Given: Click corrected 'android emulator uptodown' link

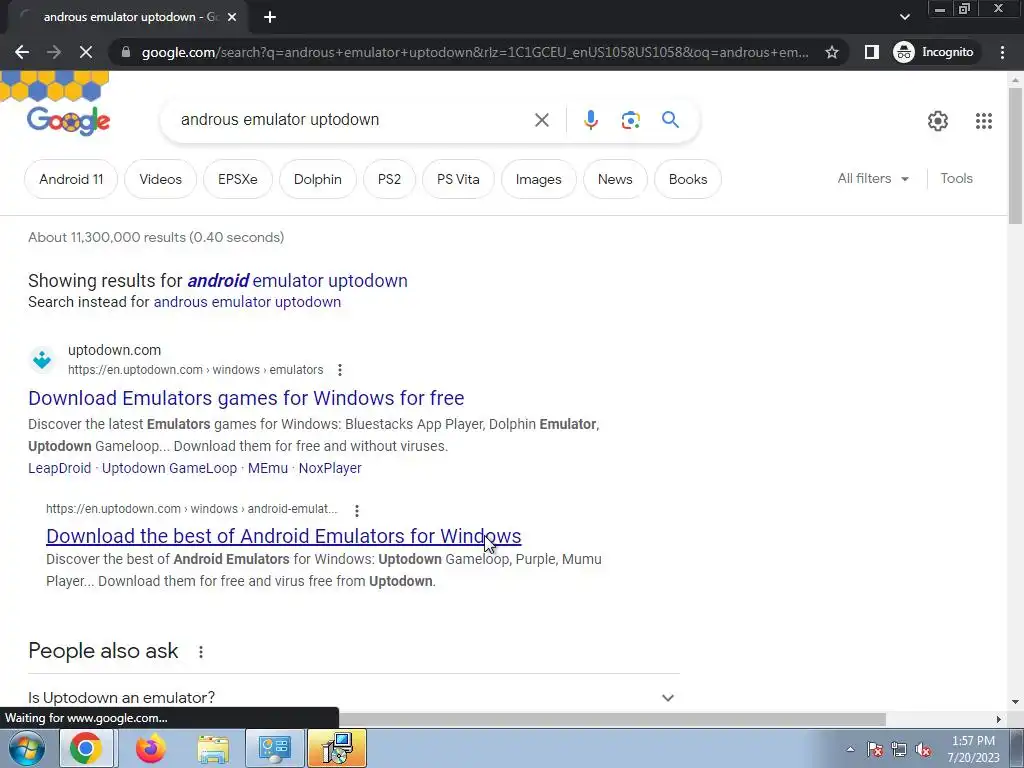Looking at the screenshot, I should 297,281.
